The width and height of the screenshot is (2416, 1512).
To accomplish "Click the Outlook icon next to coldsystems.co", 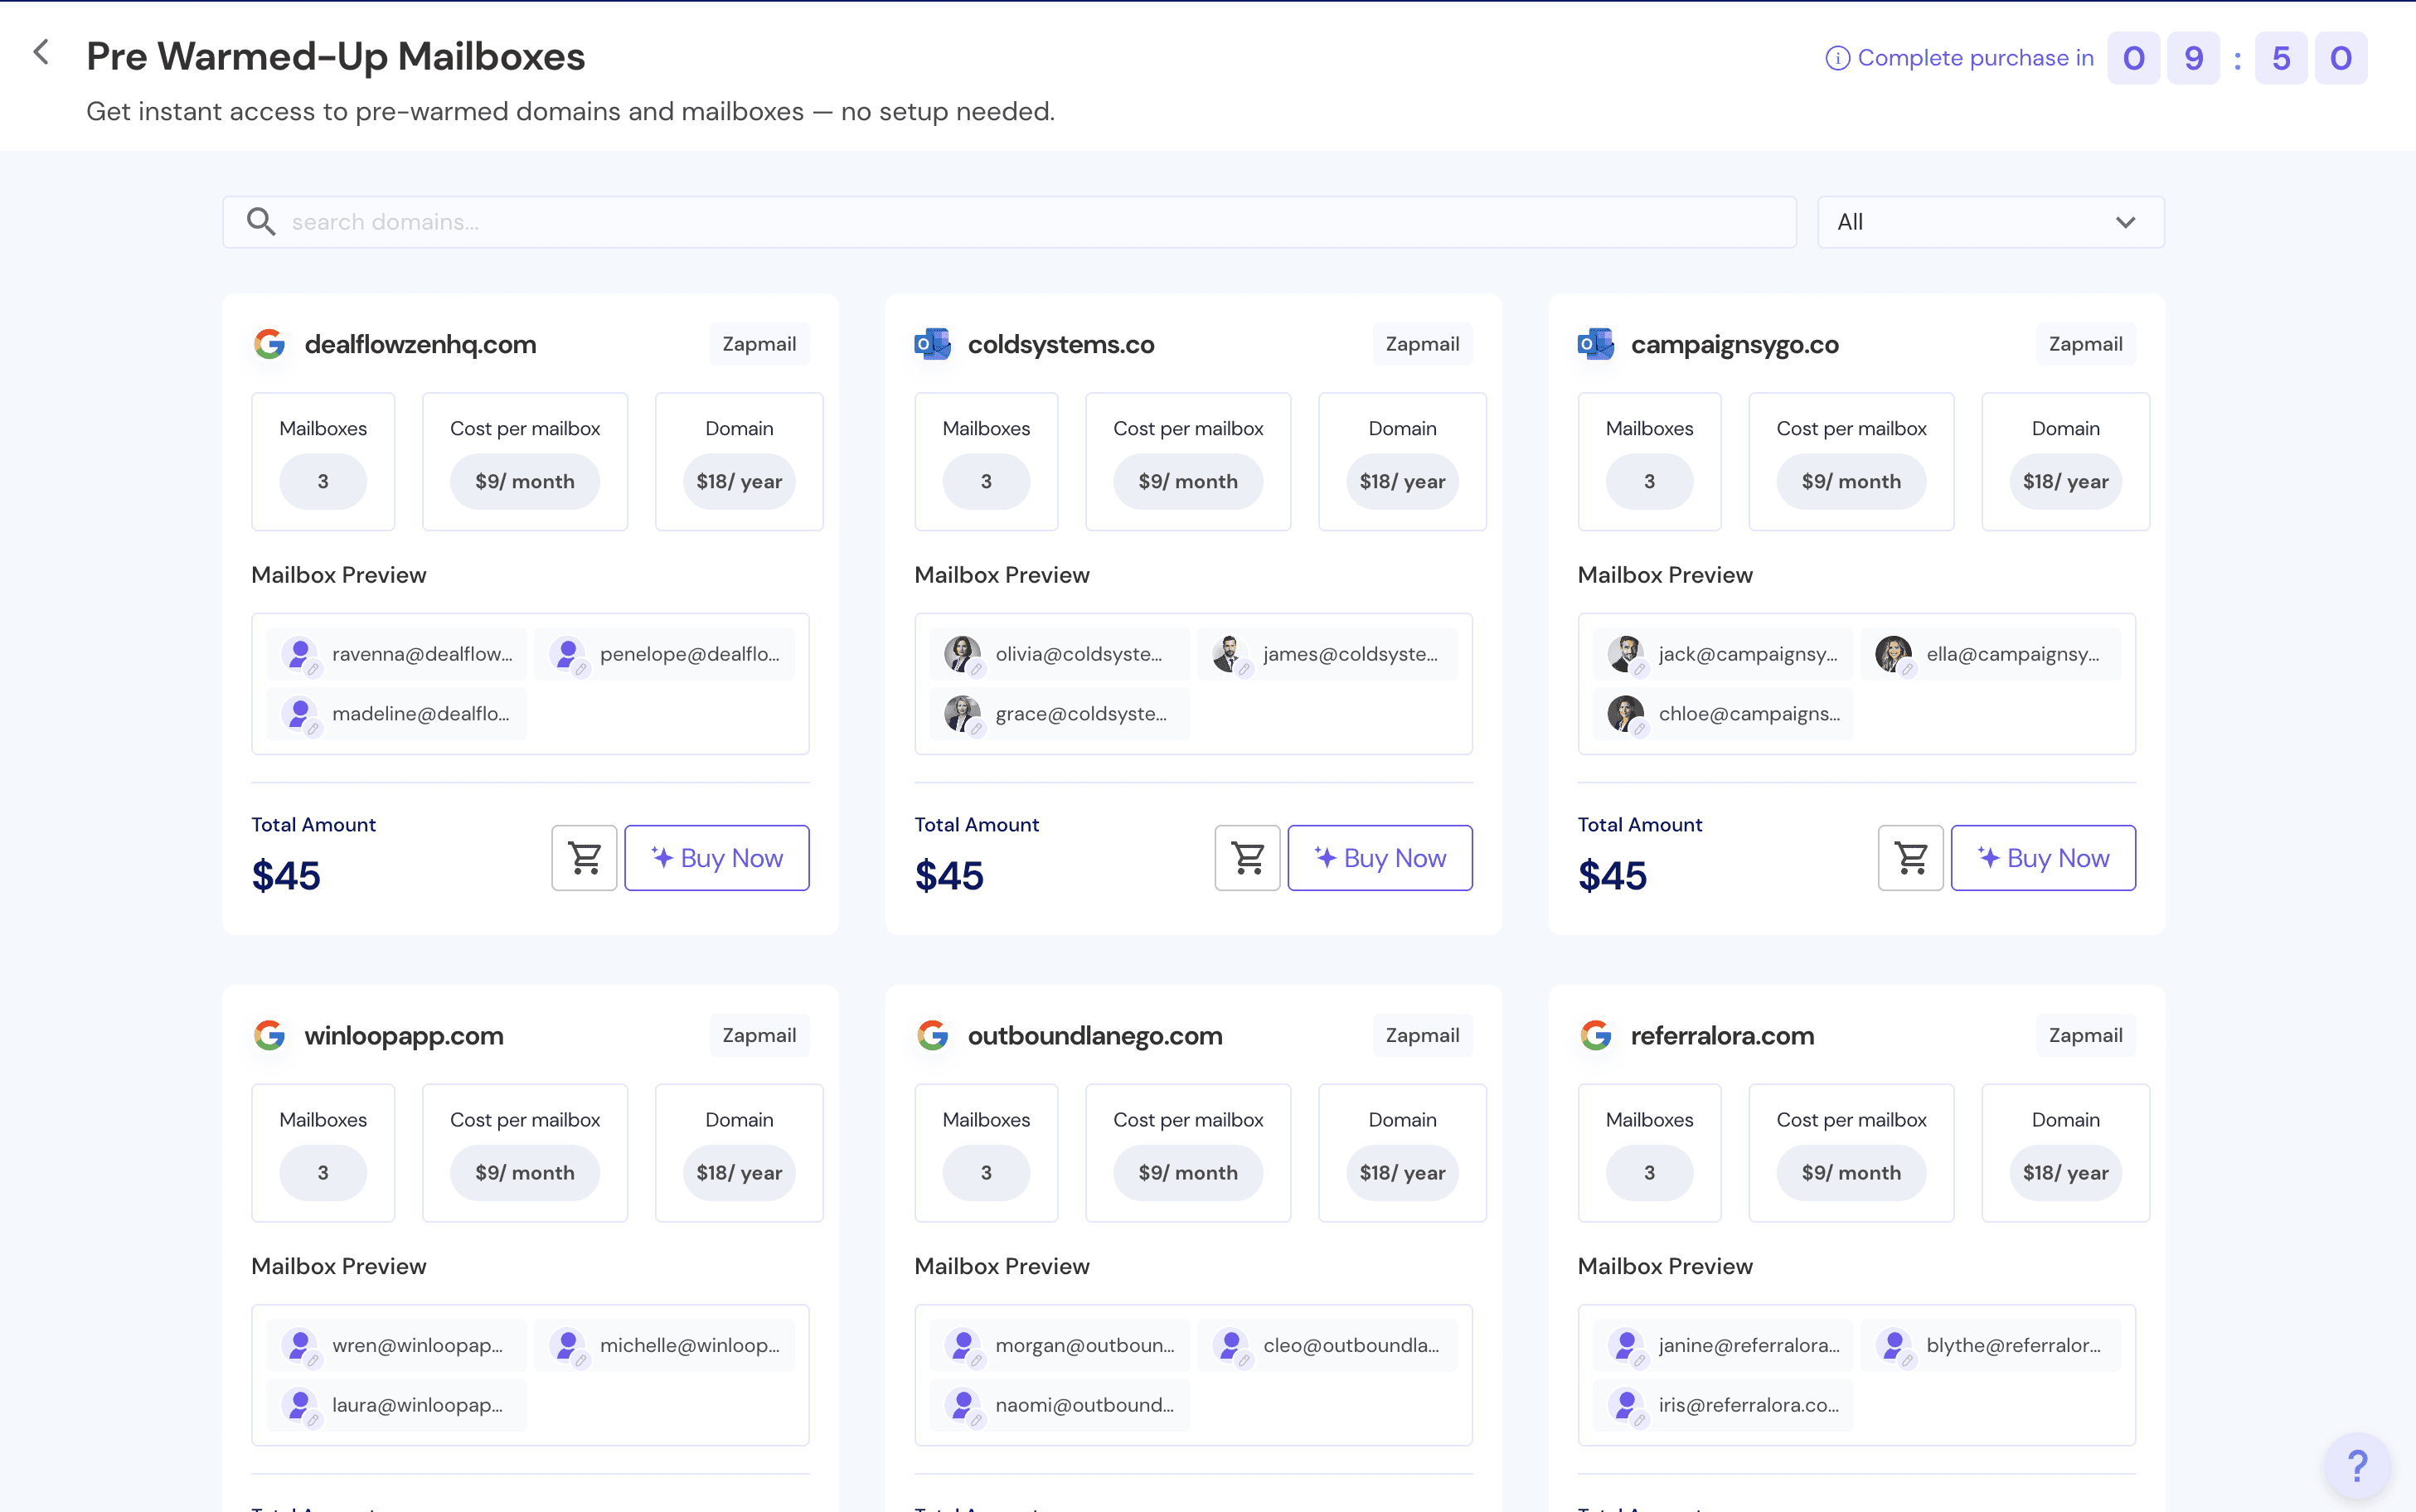I will tap(933, 343).
